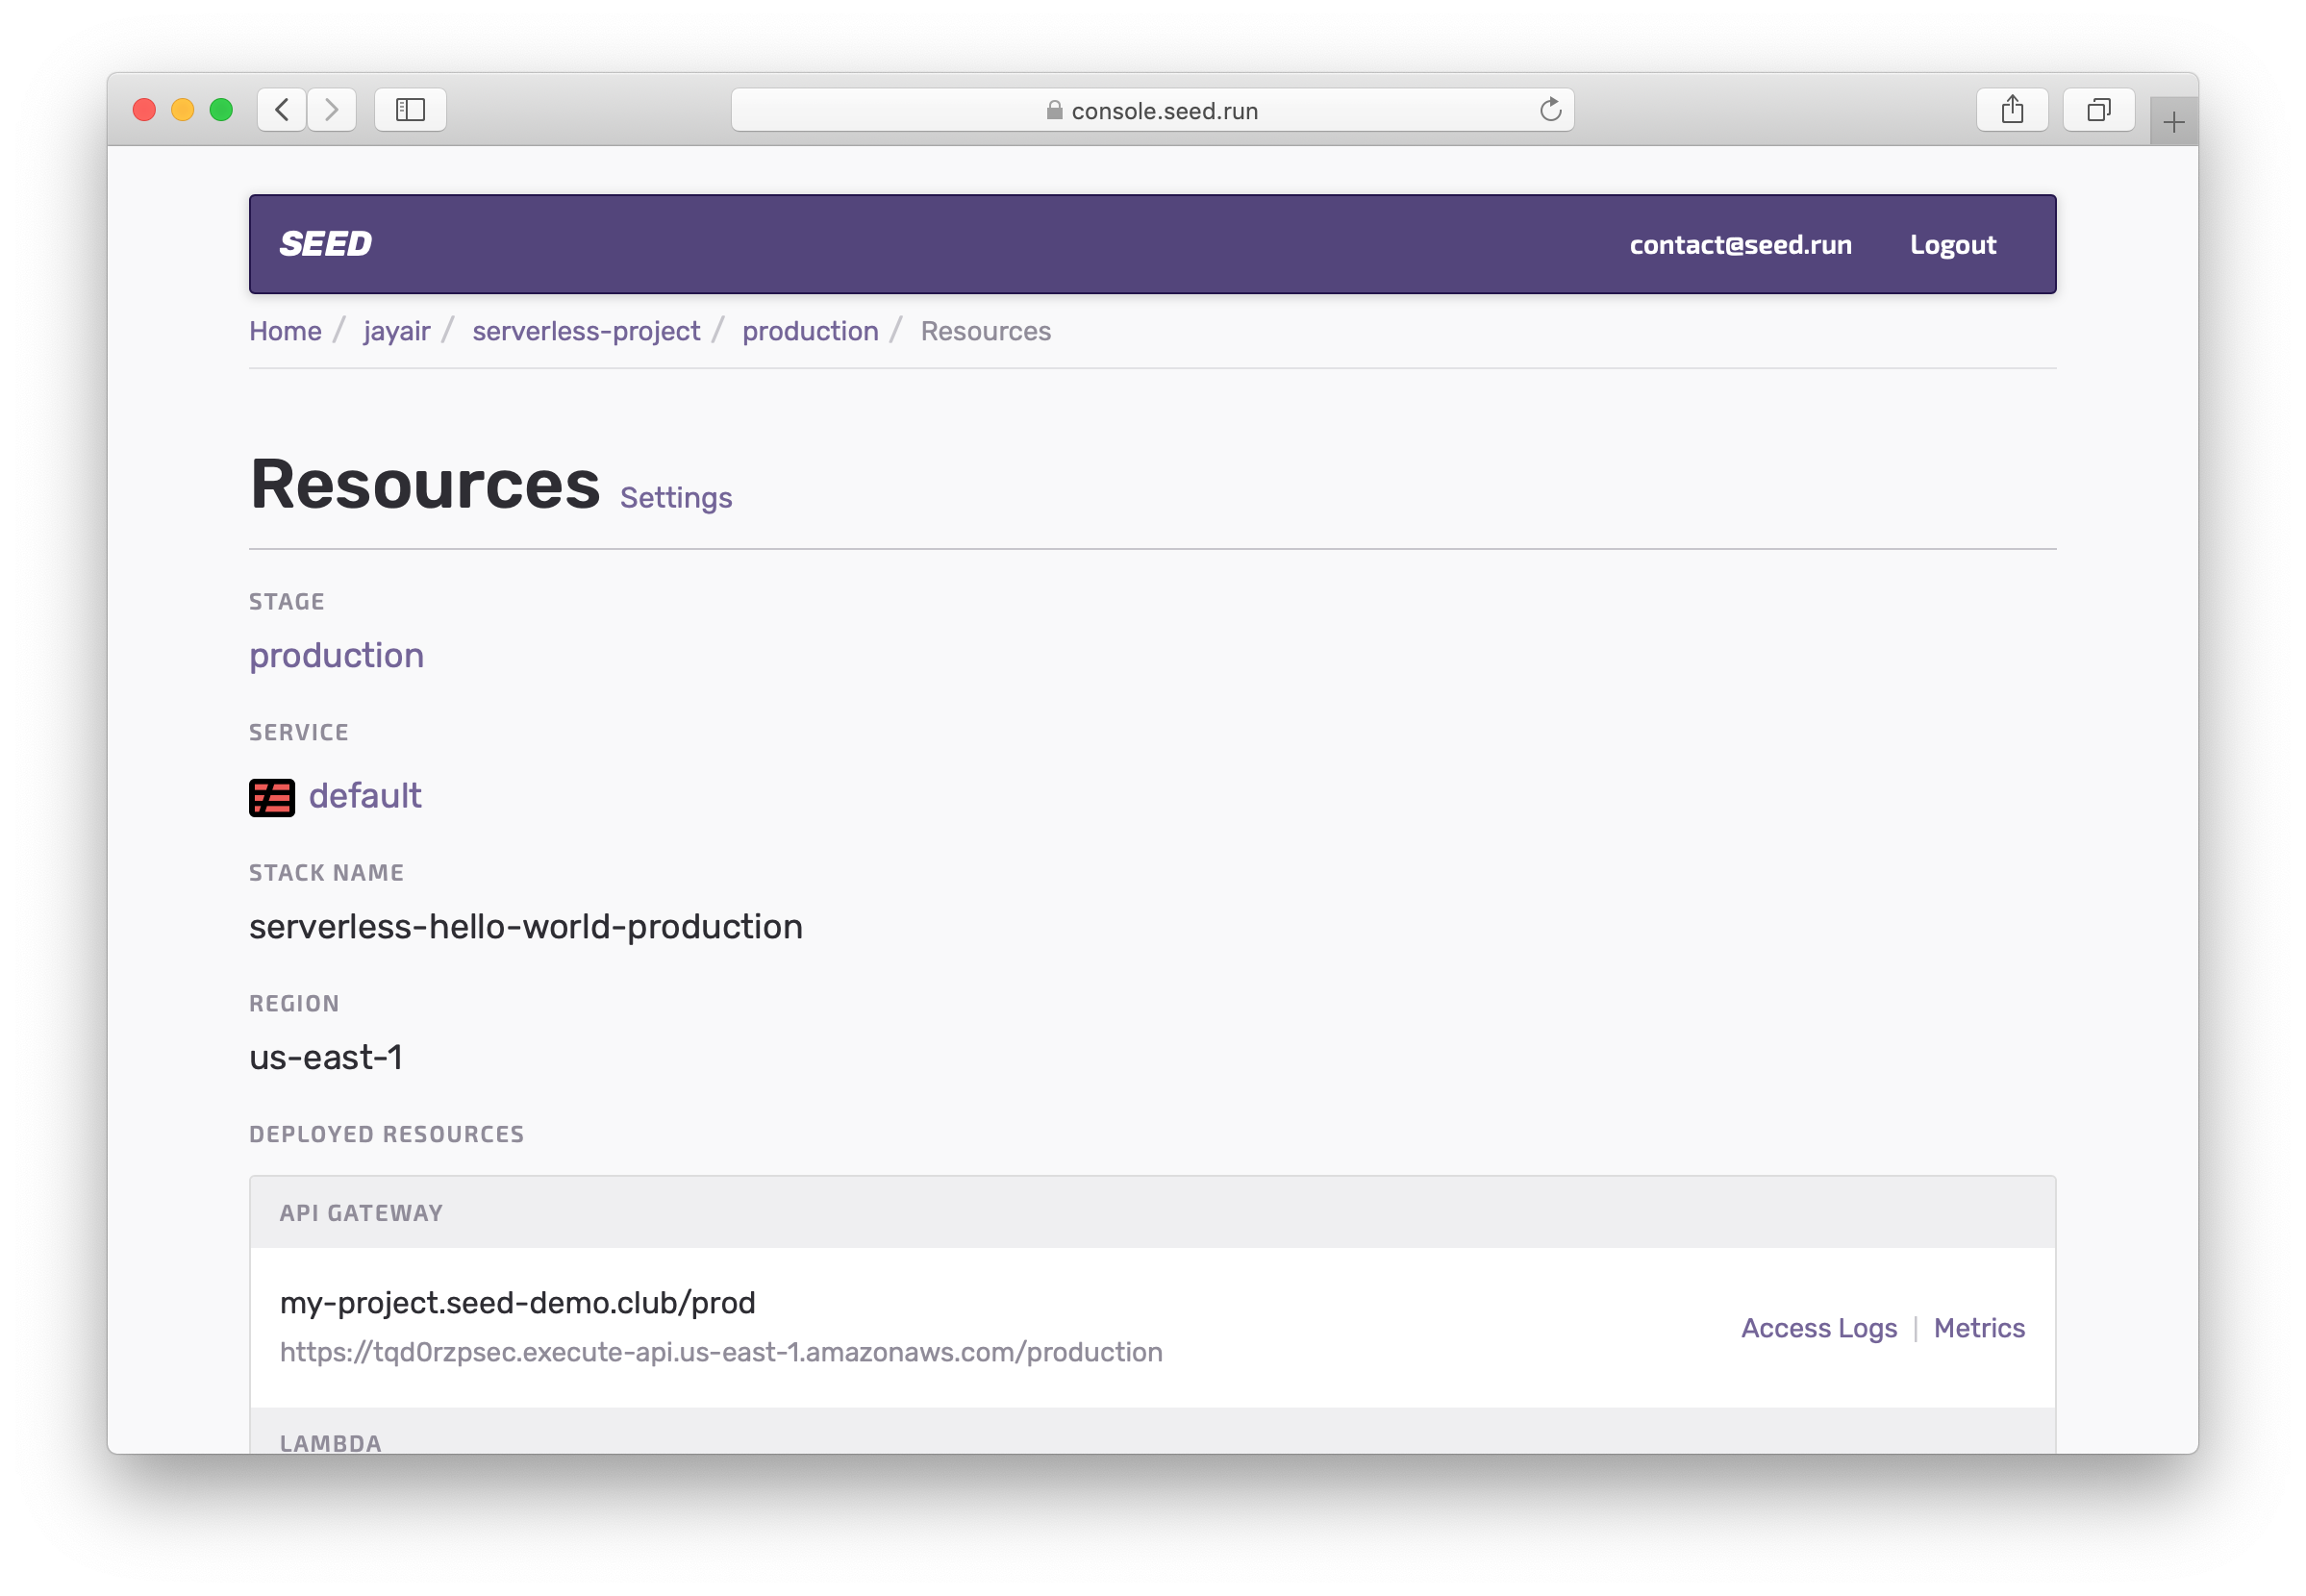
Task: View API Gateway Metrics
Action: click(x=1978, y=1328)
